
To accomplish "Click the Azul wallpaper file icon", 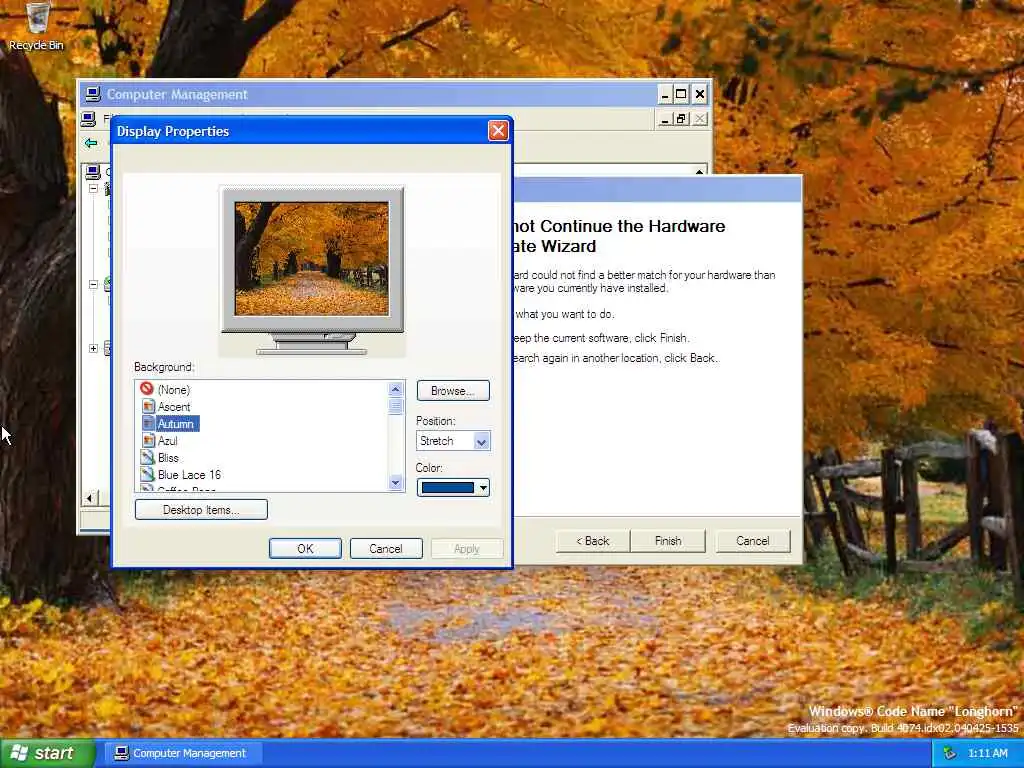I will pyautogui.click(x=148, y=440).
